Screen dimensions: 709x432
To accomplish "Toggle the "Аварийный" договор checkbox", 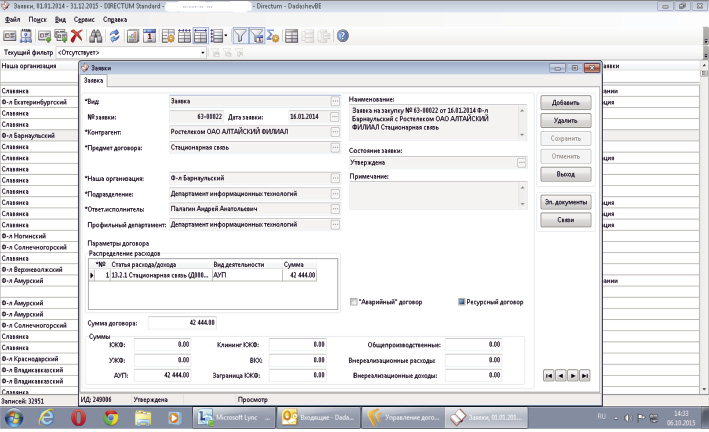I will (x=354, y=302).
